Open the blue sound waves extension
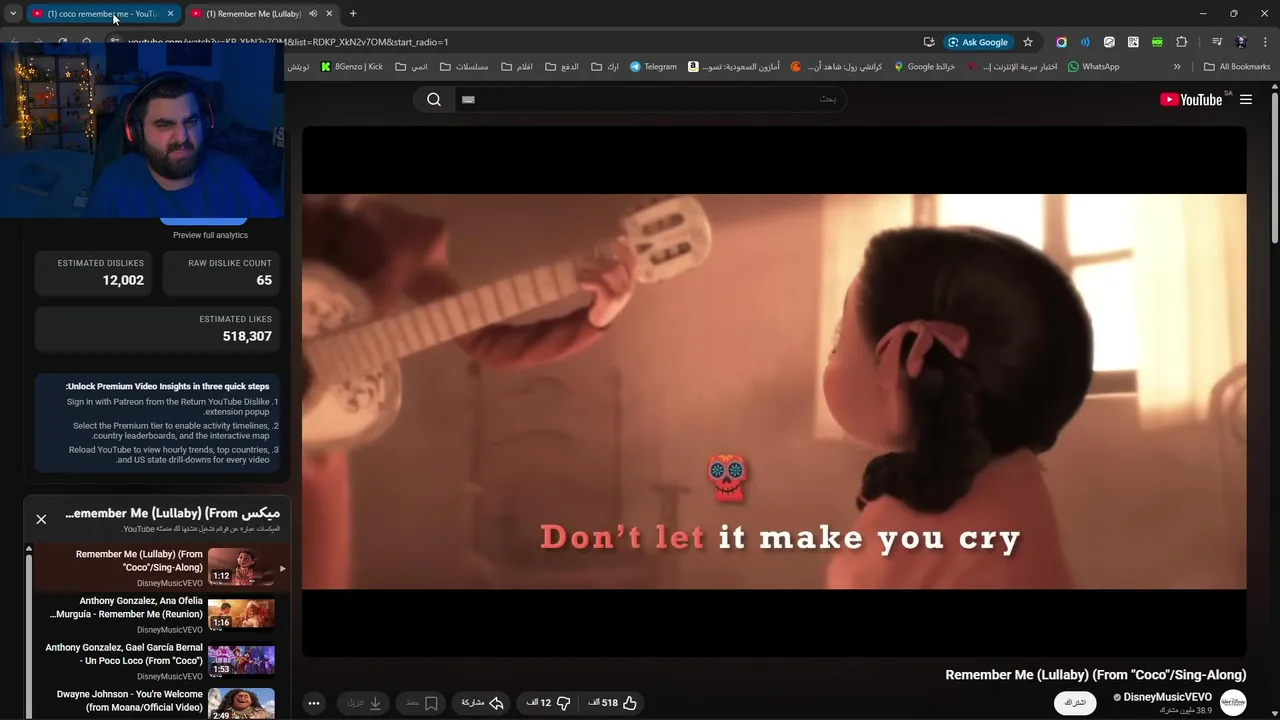Viewport: 1280px width, 720px height. [1085, 42]
